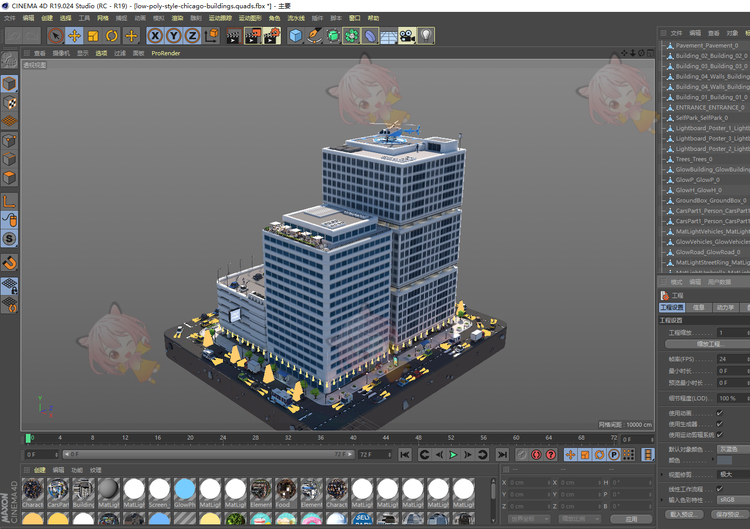This screenshot has width=750, height=529.
Task: Click the green timeline playhead at frame 0
Action: [x=28, y=438]
